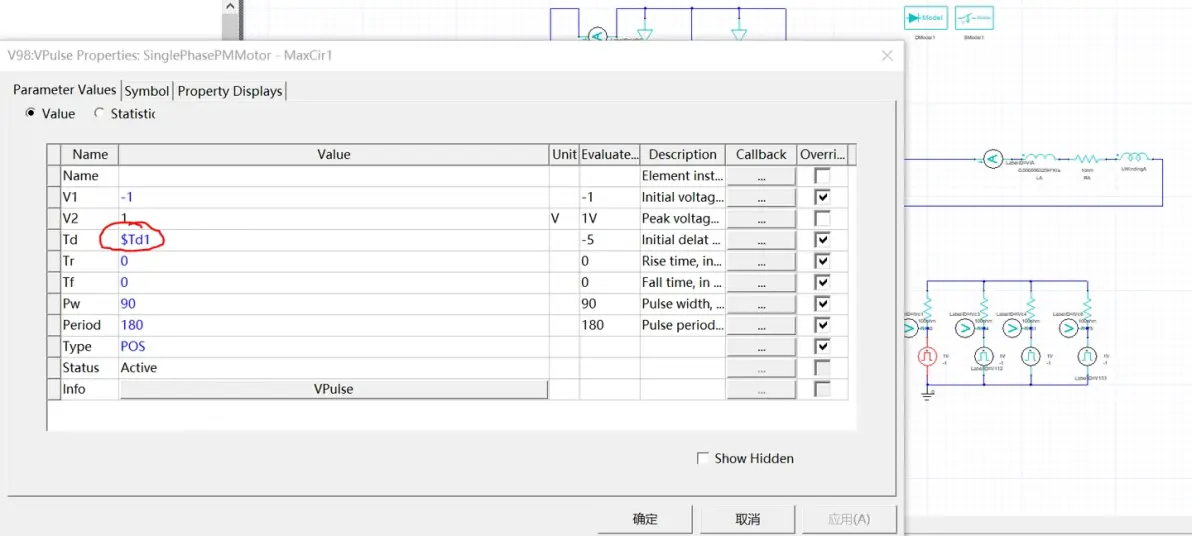Click the VPulse info button
The height and width of the screenshot is (536, 1192).
pos(334,389)
